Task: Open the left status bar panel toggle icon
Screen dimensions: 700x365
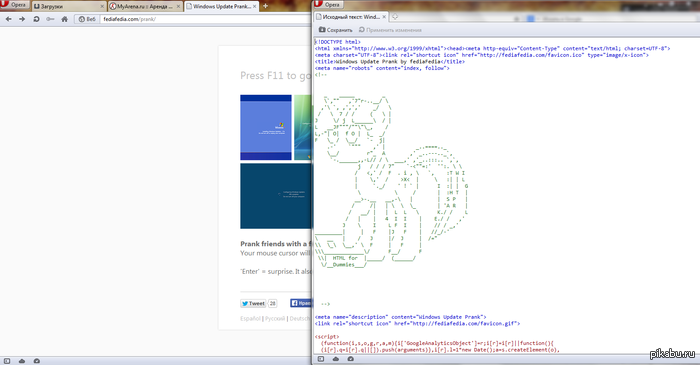Action: (x=7, y=361)
